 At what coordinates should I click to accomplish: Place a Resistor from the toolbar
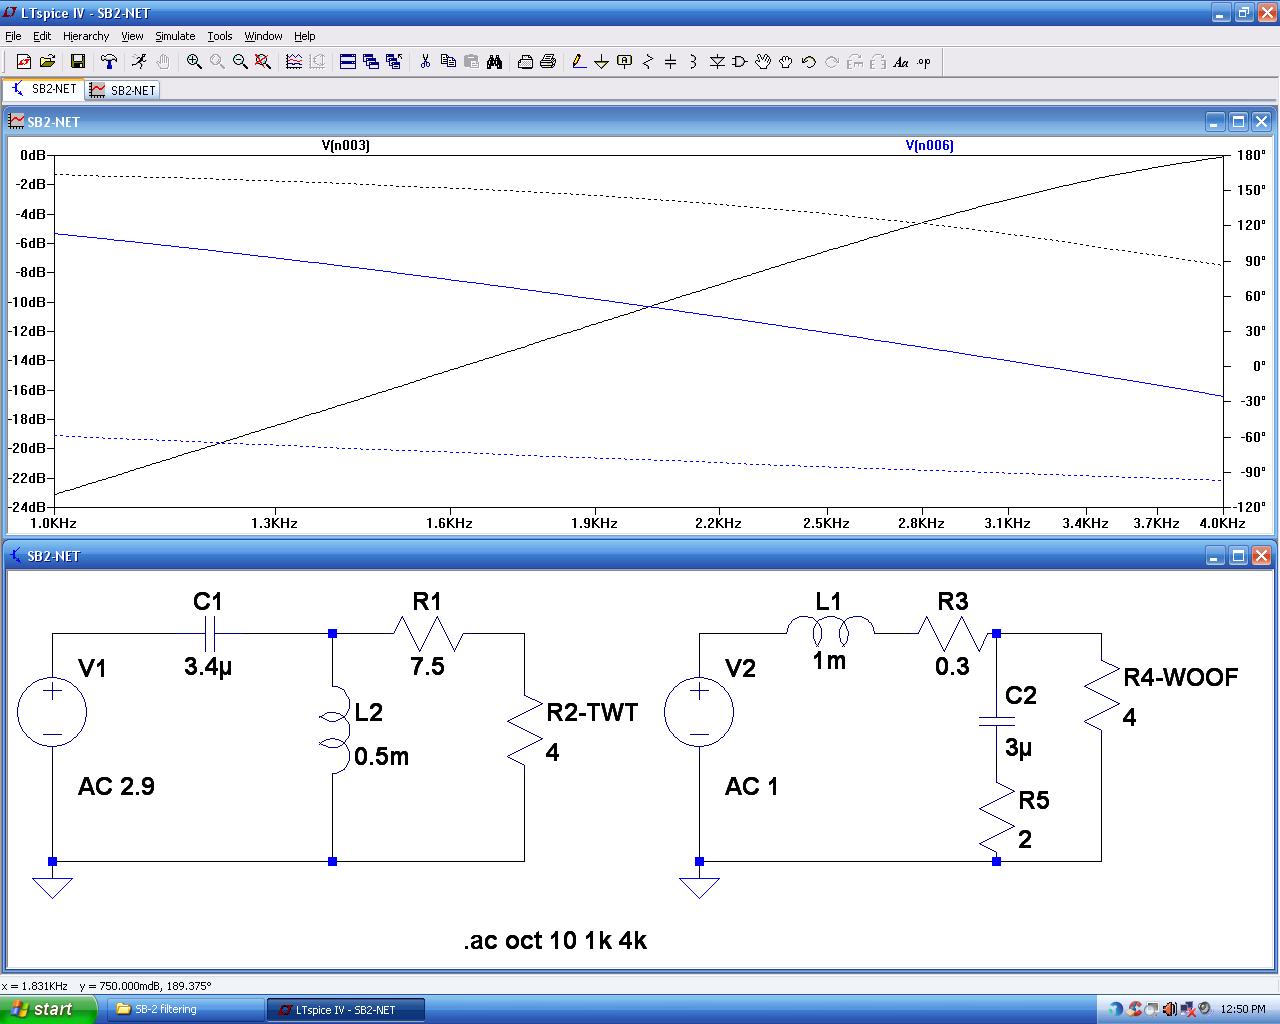[x=648, y=62]
